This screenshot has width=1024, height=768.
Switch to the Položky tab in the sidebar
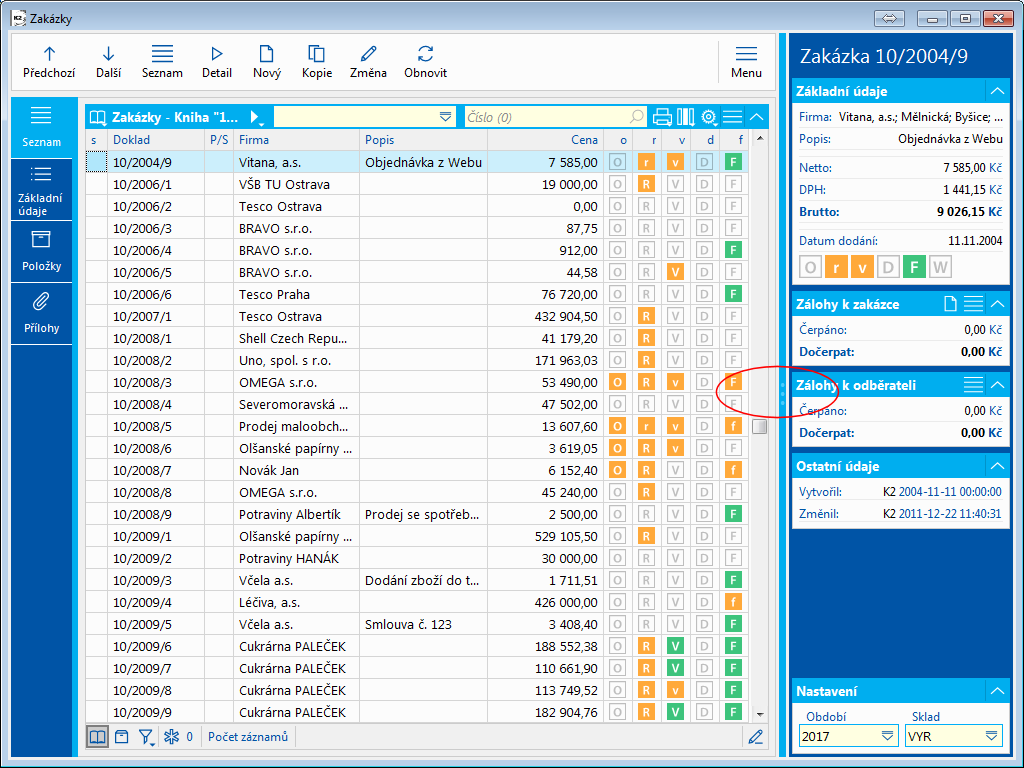[x=41, y=250]
